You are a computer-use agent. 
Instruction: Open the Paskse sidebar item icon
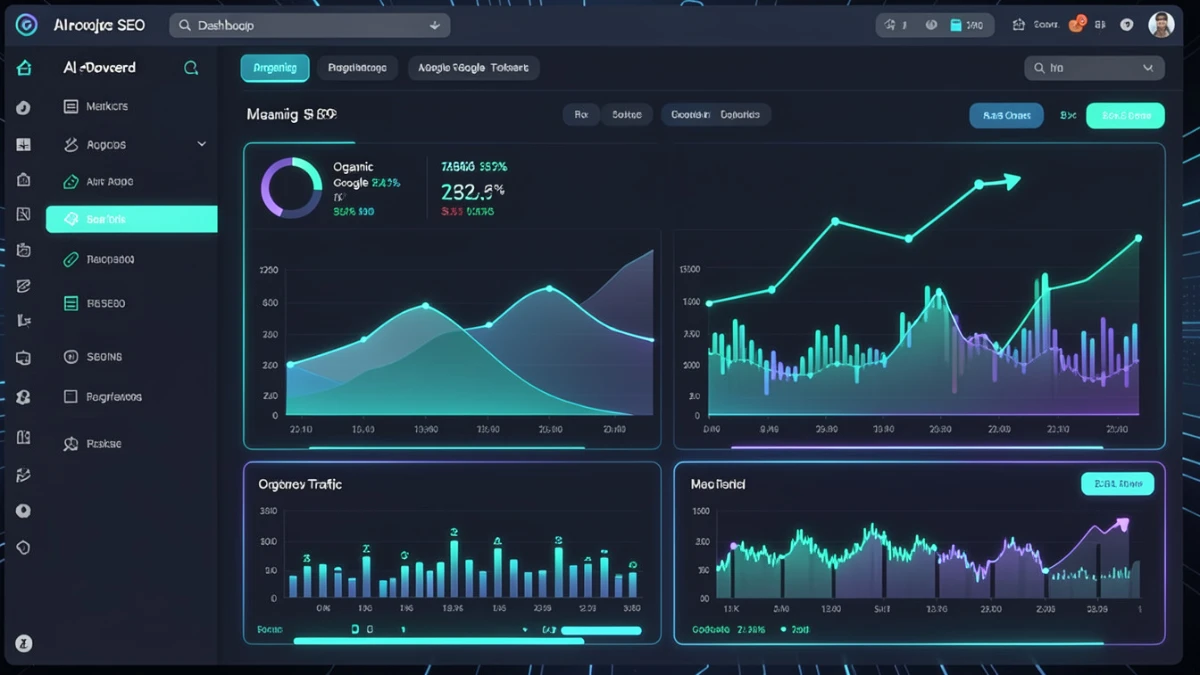[71, 443]
